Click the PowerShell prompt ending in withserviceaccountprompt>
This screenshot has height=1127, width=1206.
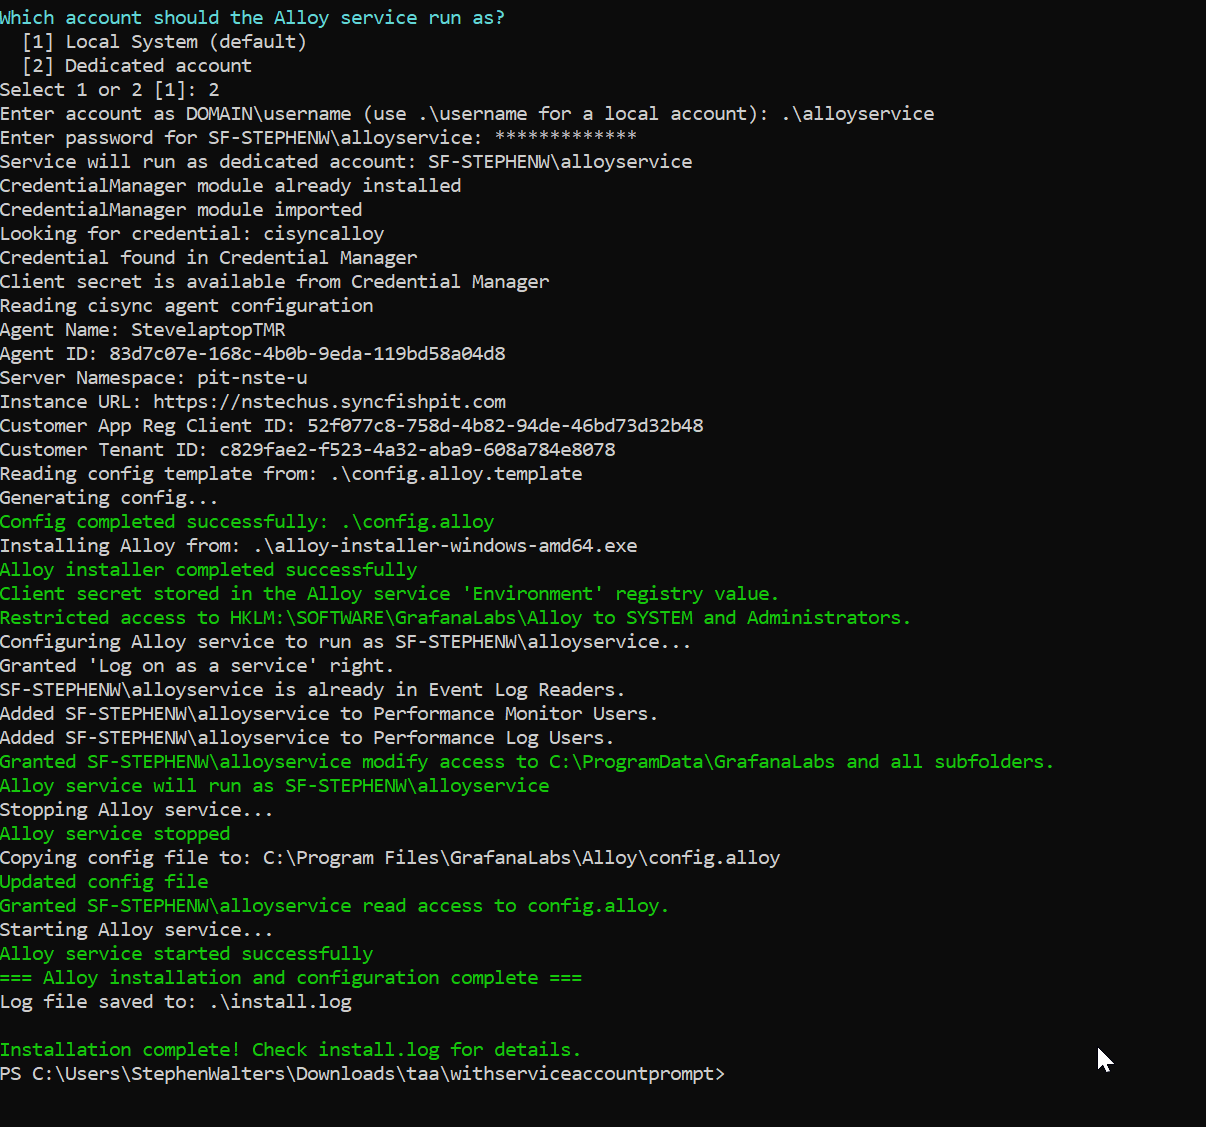click(363, 1074)
